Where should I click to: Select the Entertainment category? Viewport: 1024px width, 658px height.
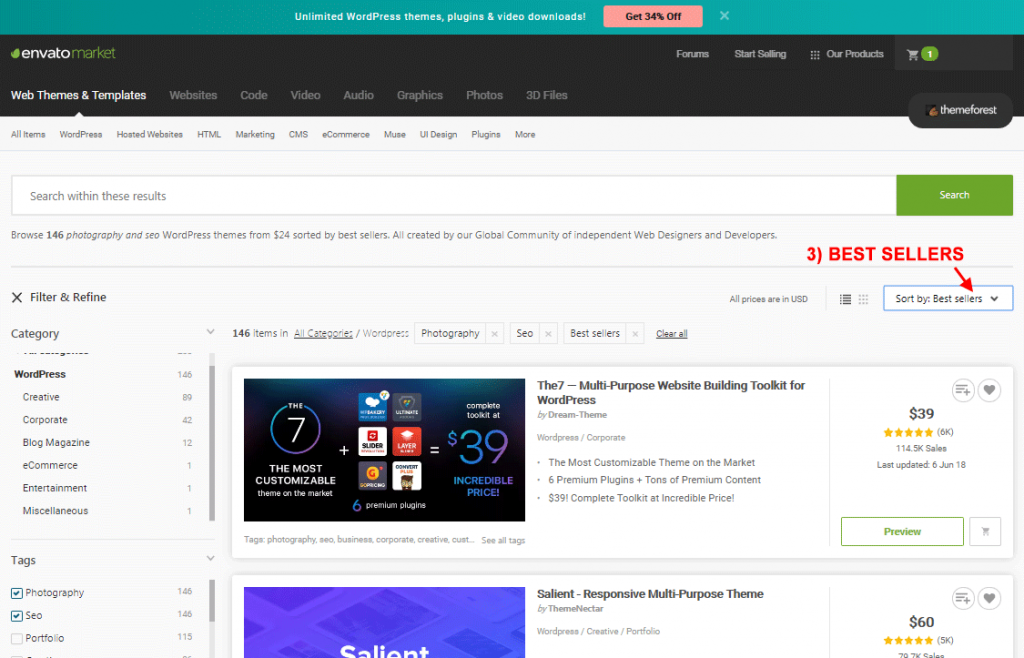click(x=55, y=488)
